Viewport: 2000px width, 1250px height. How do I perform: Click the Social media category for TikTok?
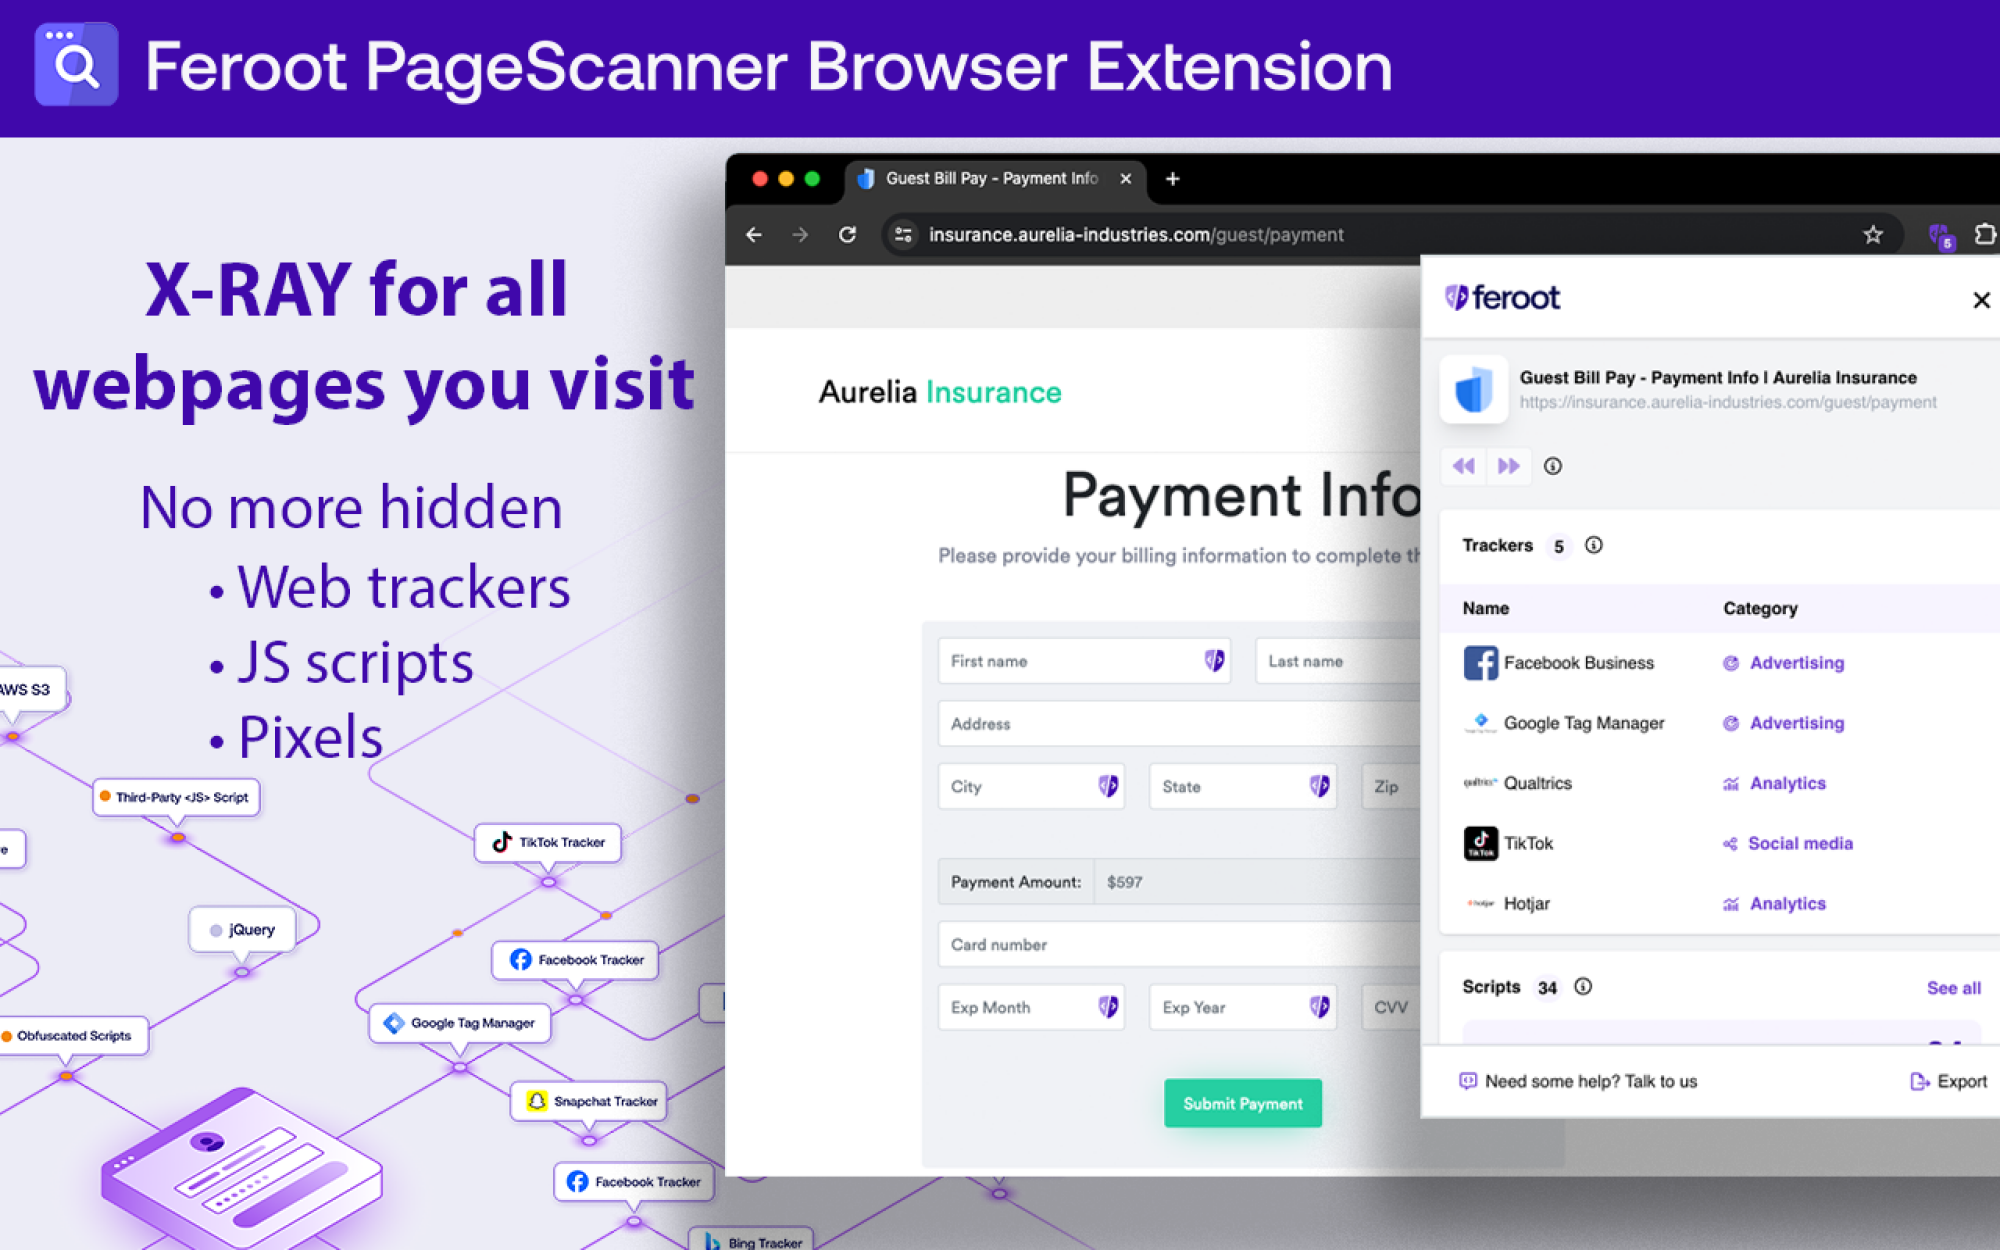[1798, 842]
